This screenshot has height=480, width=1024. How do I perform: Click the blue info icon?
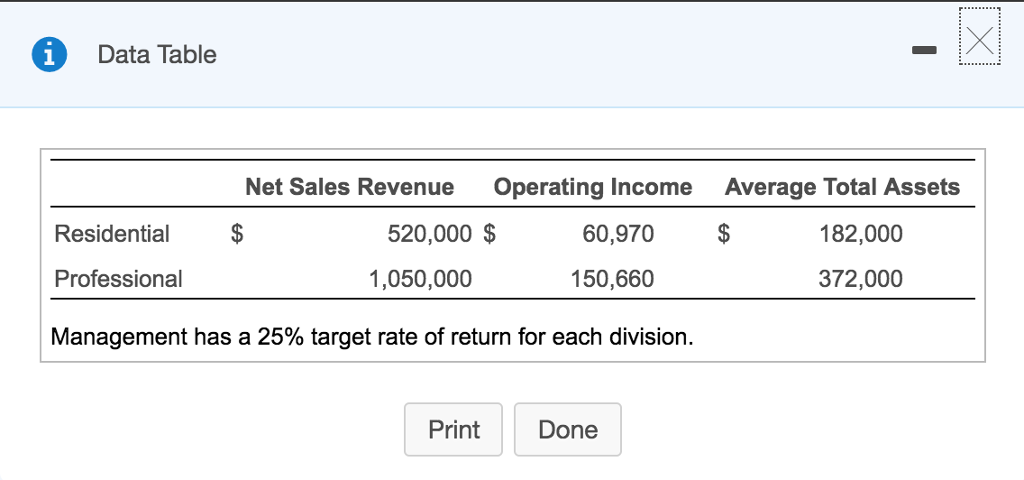tap(49, 54)
